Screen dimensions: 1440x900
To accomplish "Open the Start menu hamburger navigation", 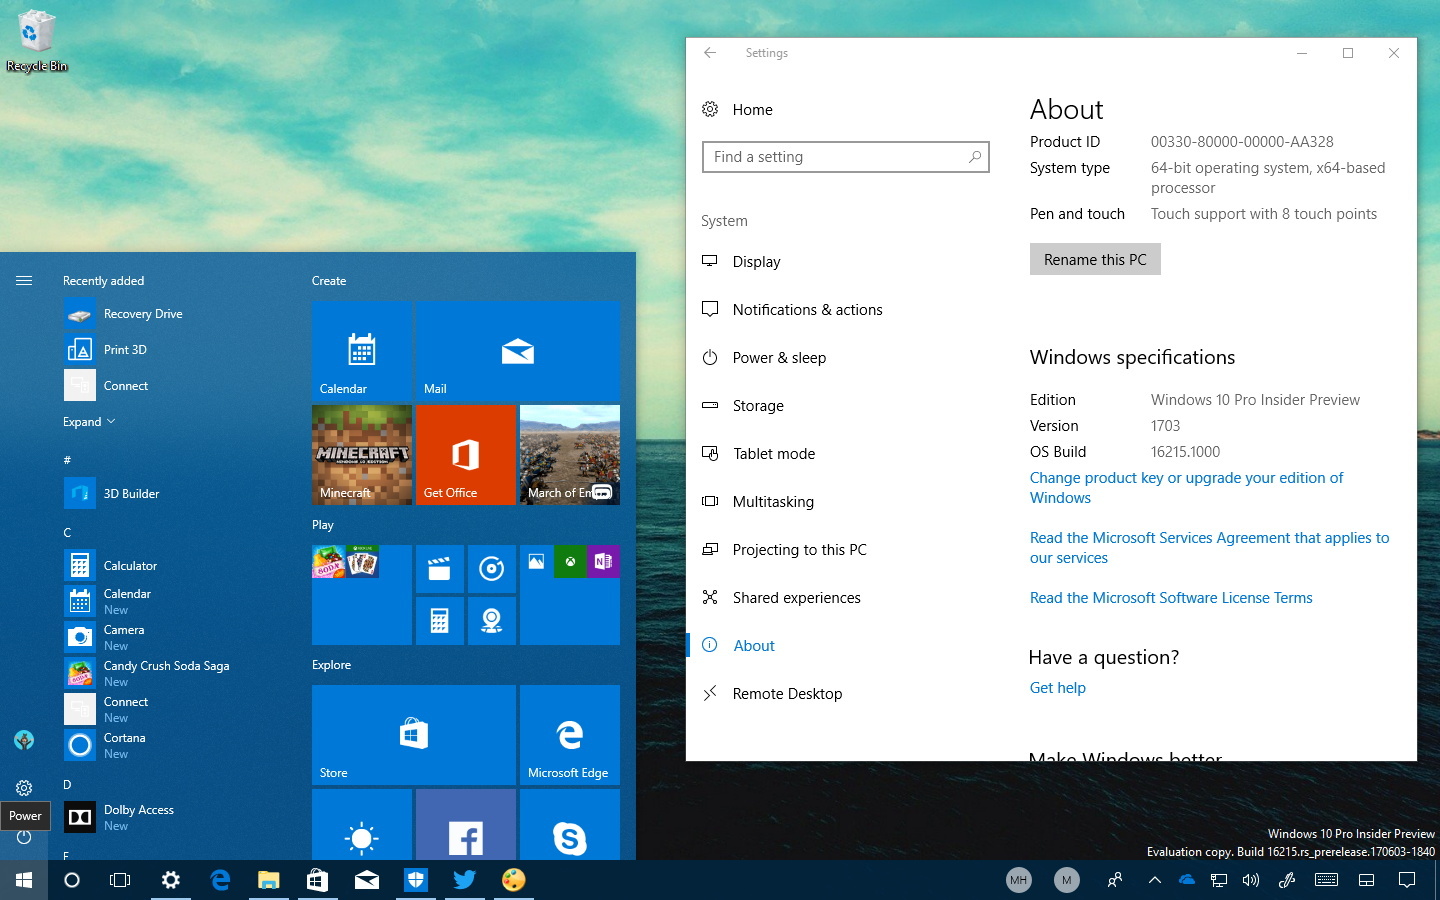I will pos(24,281).
